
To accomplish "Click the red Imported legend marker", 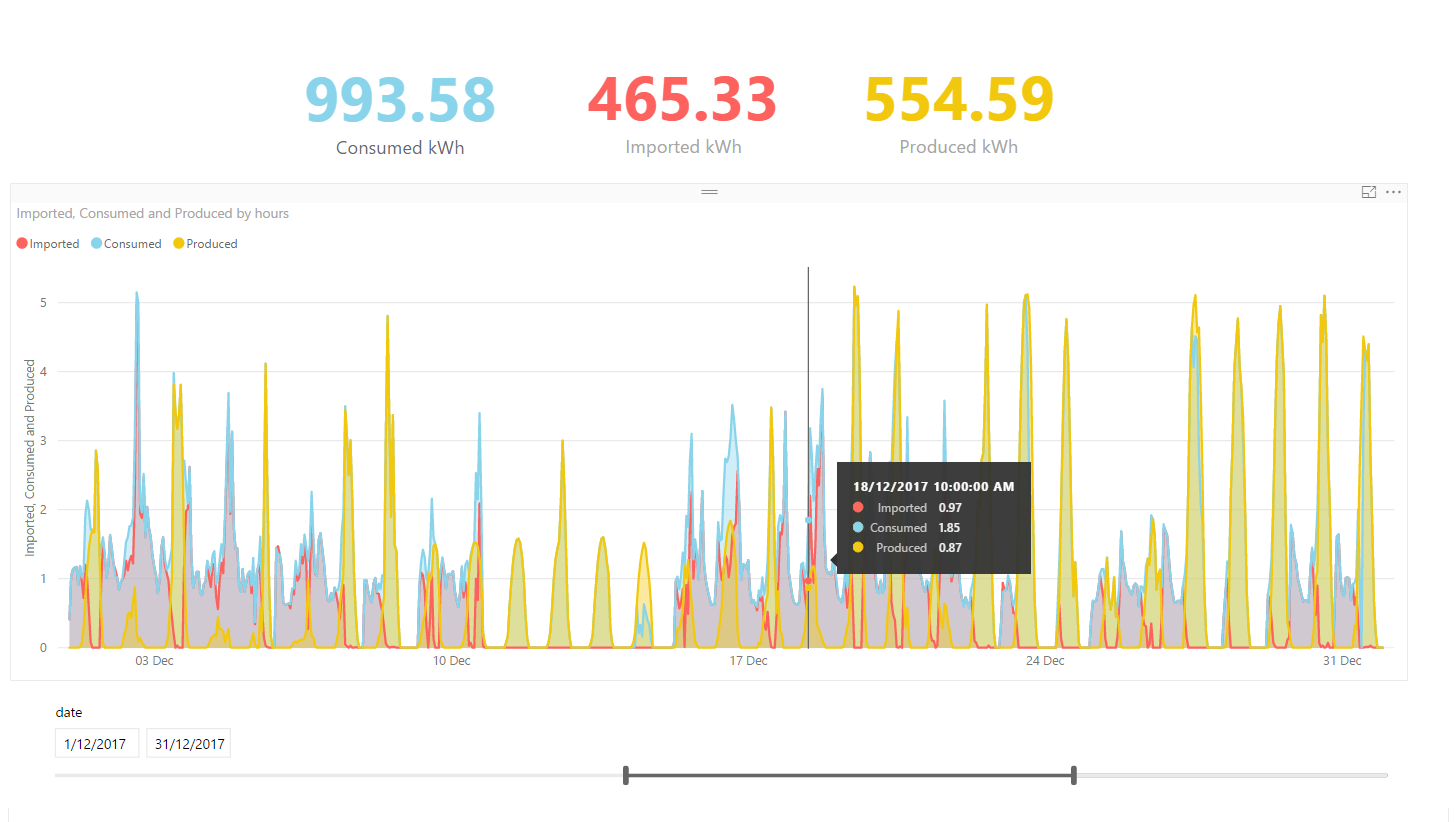I will pos(23,244).
